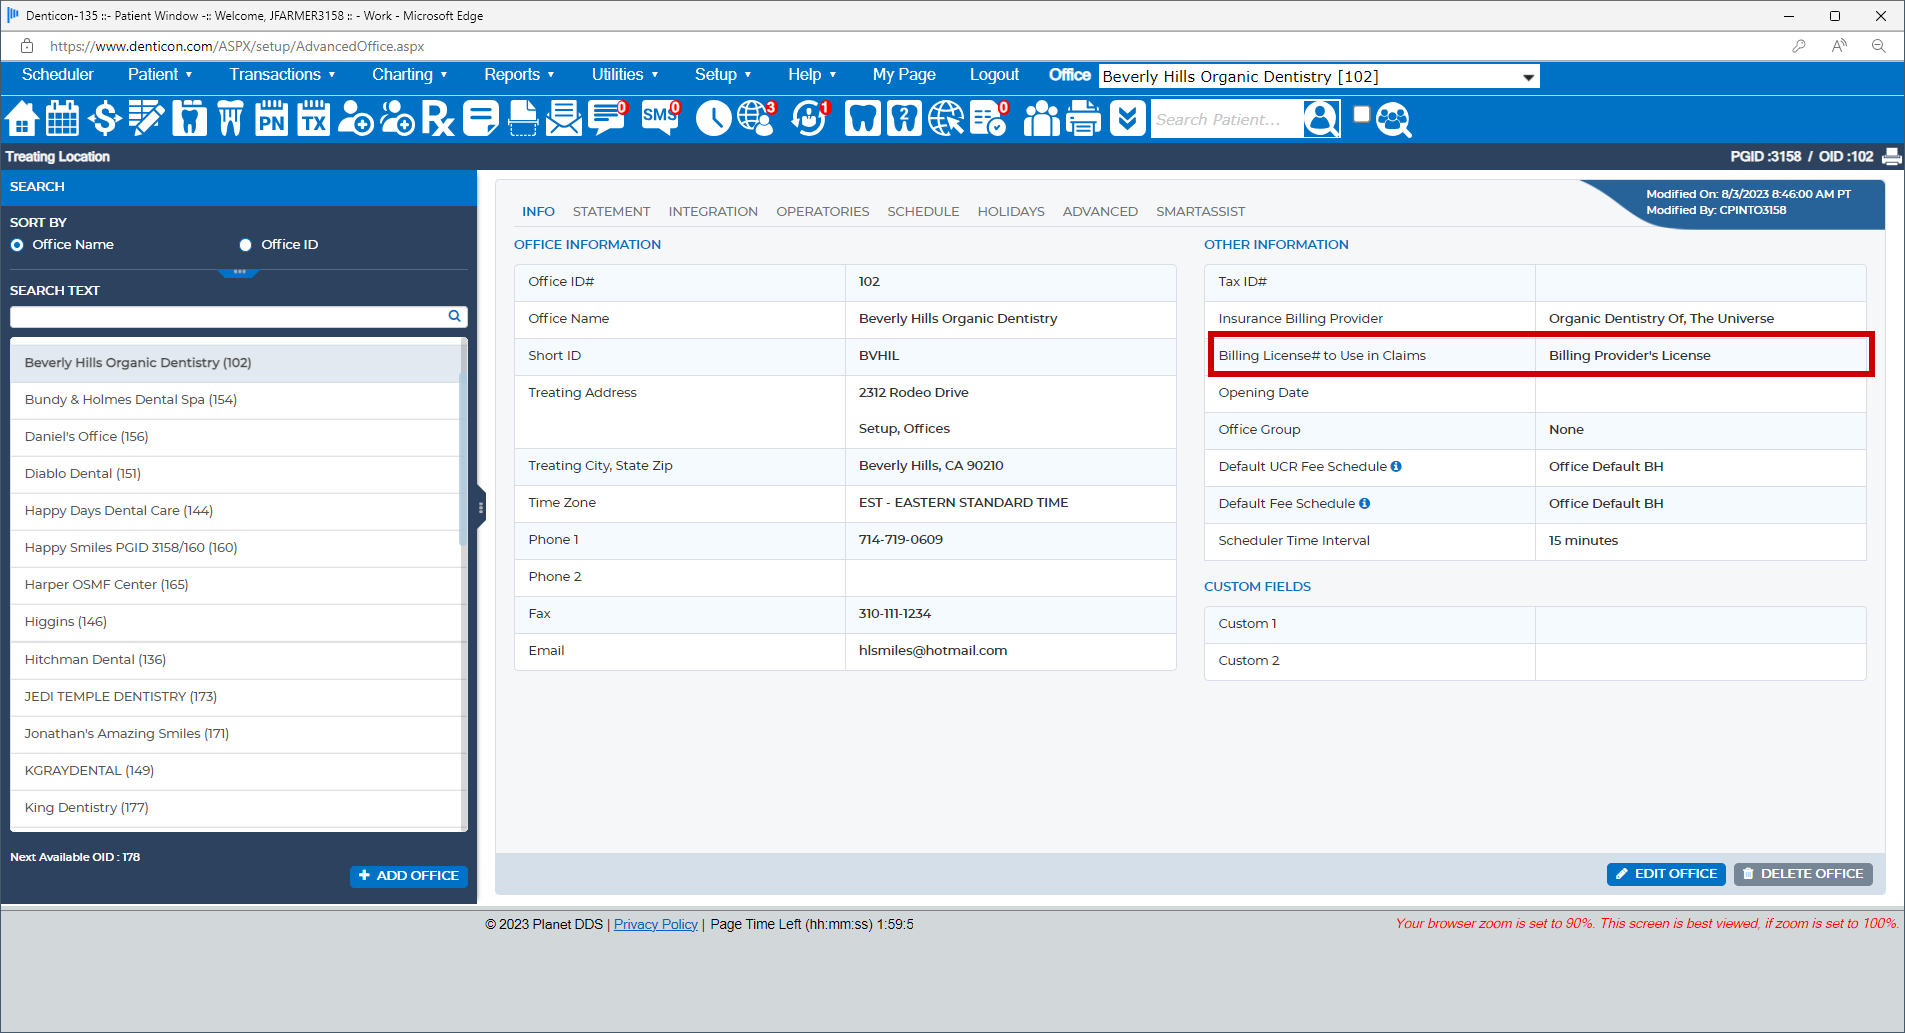The image size is (1905, 1033).
Task: Switch to the HOLIDAYS tab
Action: [x=1011, y=211]
